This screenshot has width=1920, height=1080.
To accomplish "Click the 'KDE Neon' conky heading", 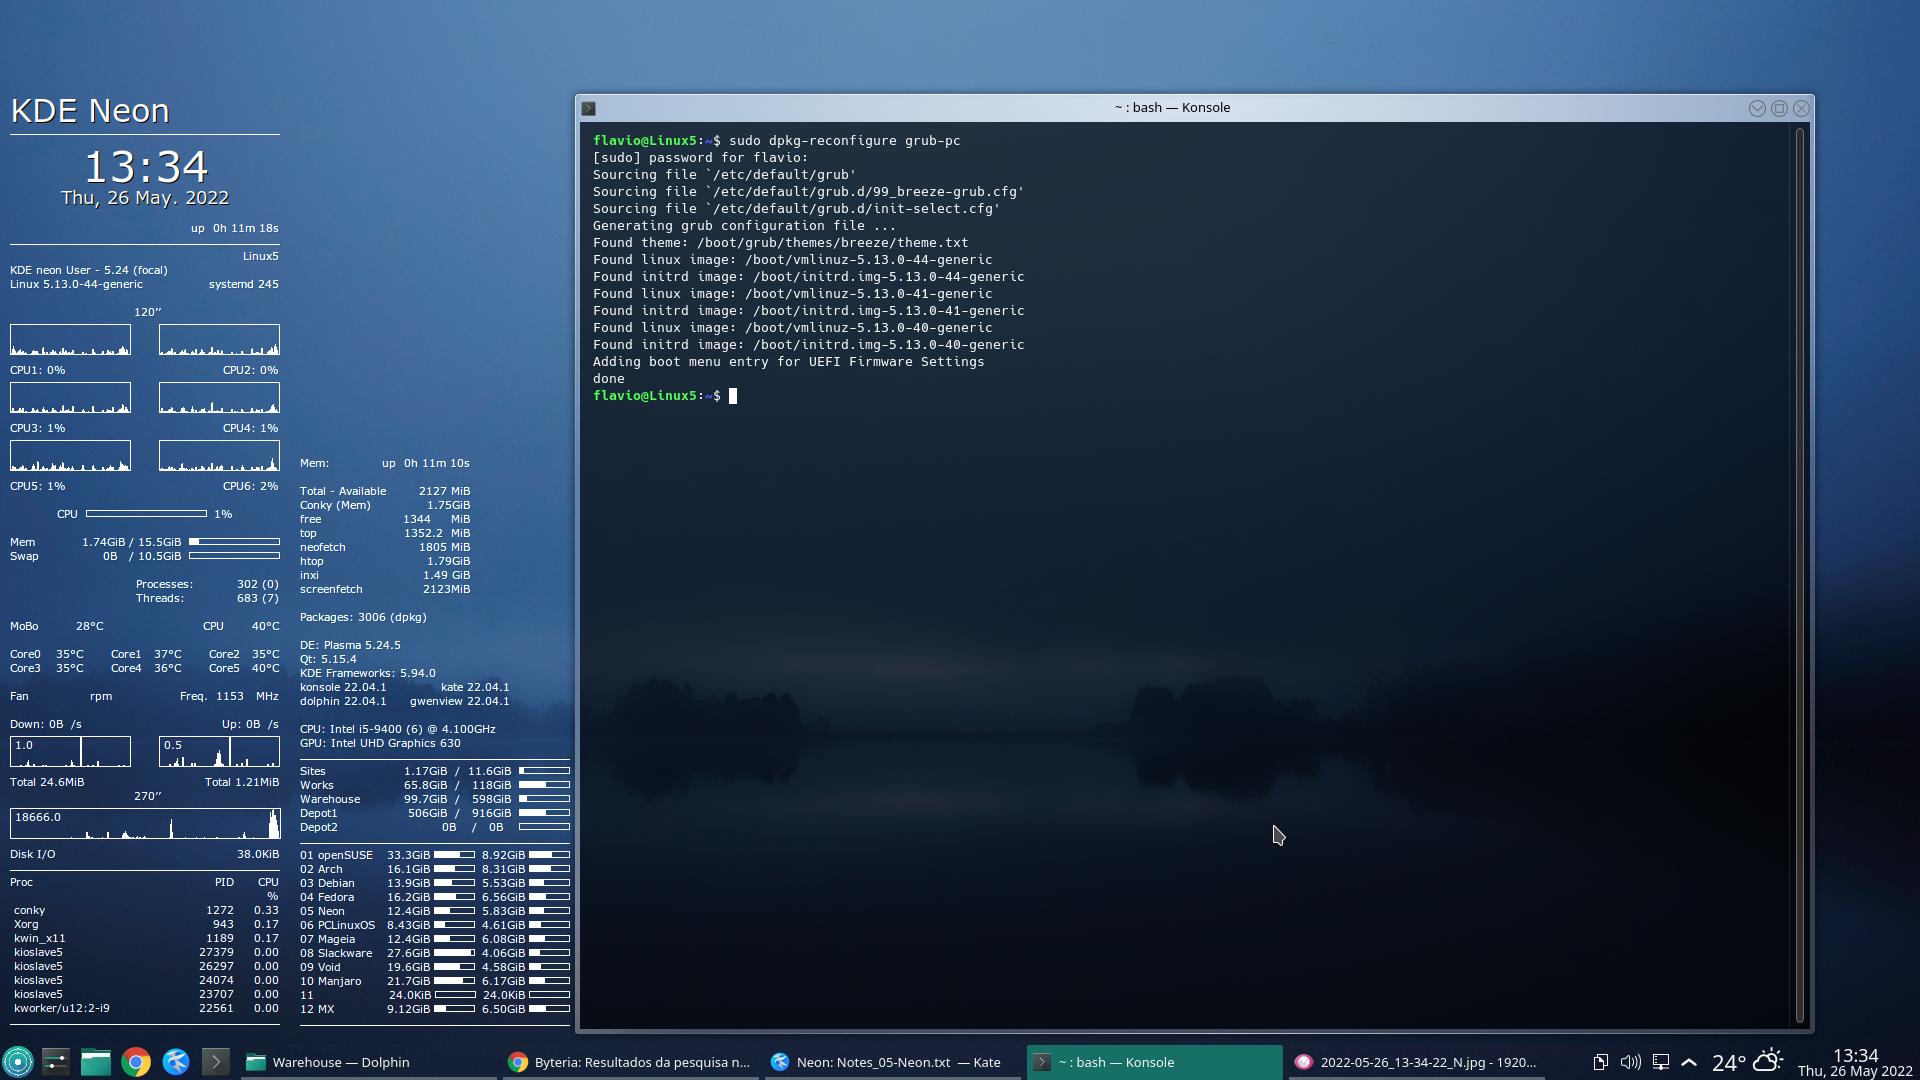I will (90, 111).
